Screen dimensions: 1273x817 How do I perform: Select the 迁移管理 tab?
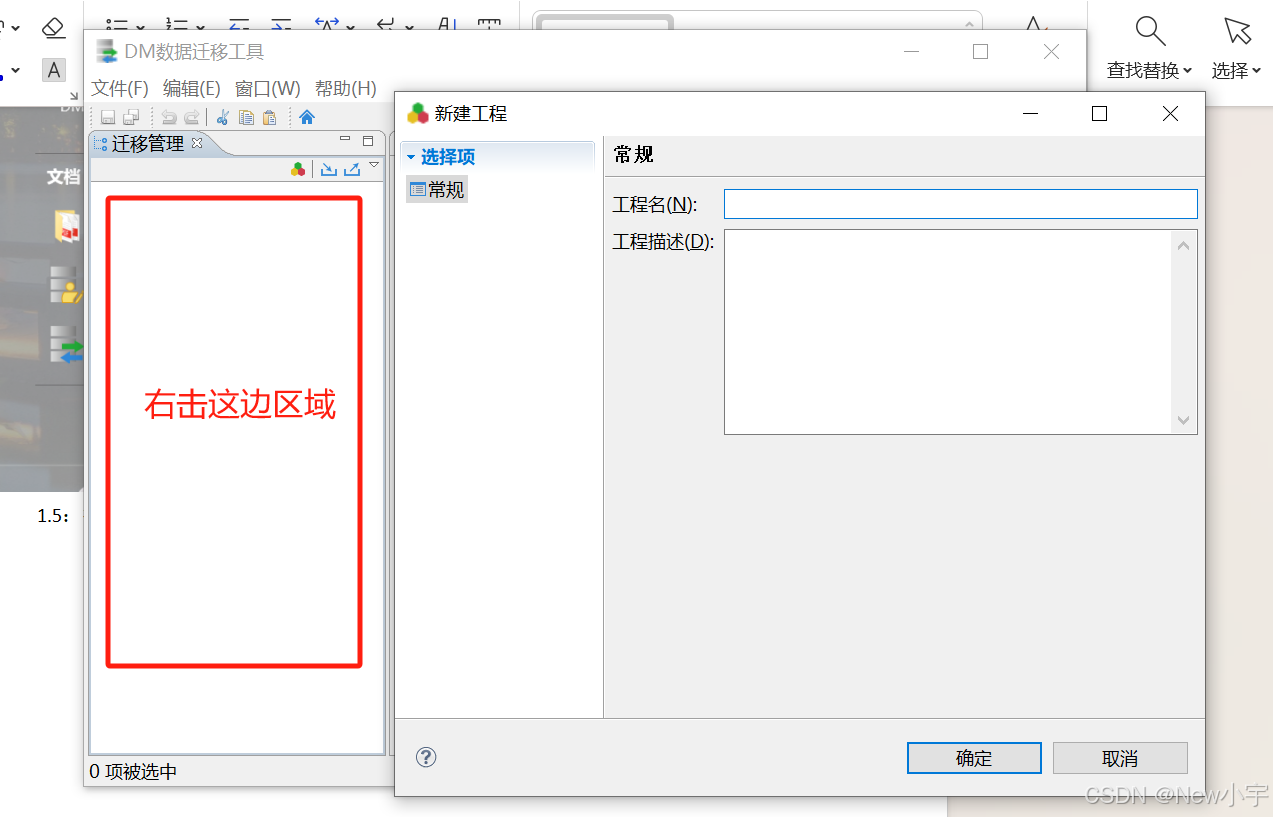point(148,143)
